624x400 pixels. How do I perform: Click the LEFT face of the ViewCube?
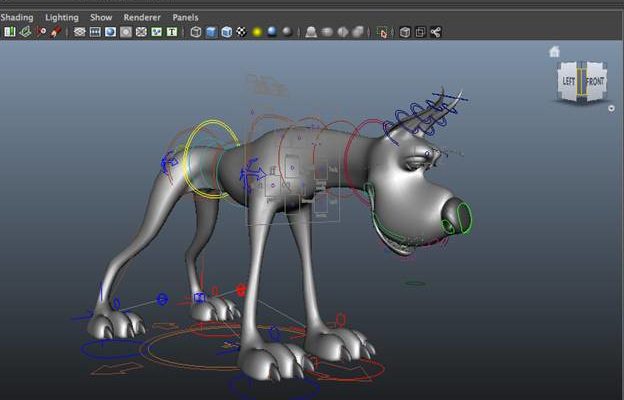point(568,82)
